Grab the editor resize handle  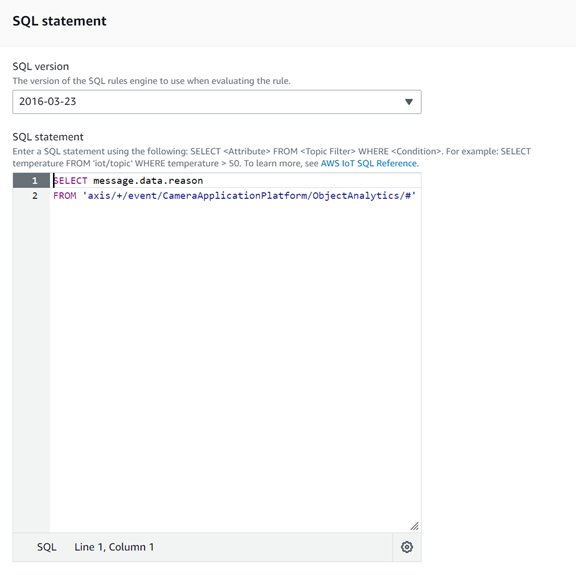[415, 526]
